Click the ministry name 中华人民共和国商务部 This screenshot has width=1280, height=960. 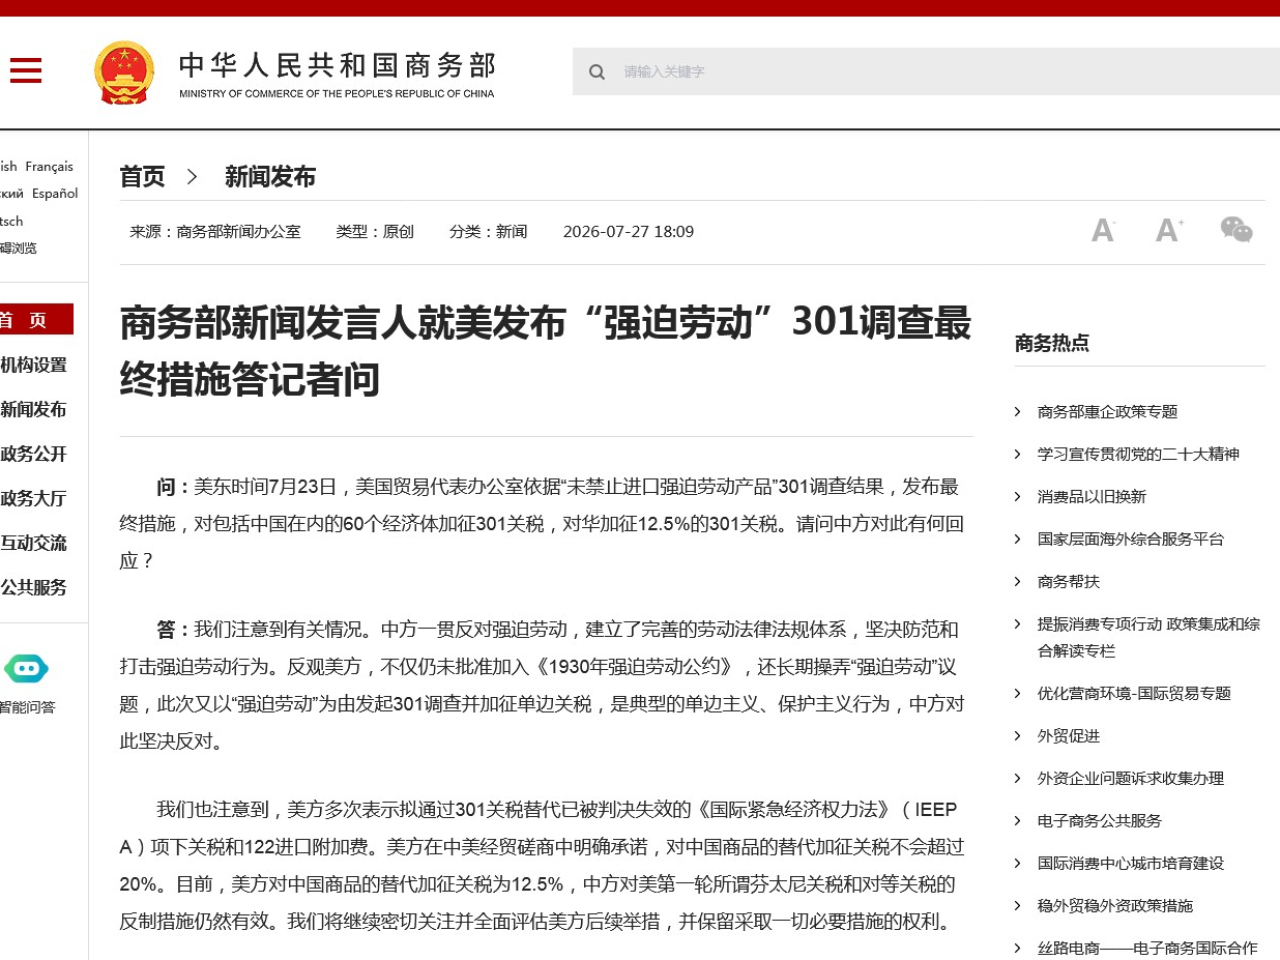click(337, 66)
